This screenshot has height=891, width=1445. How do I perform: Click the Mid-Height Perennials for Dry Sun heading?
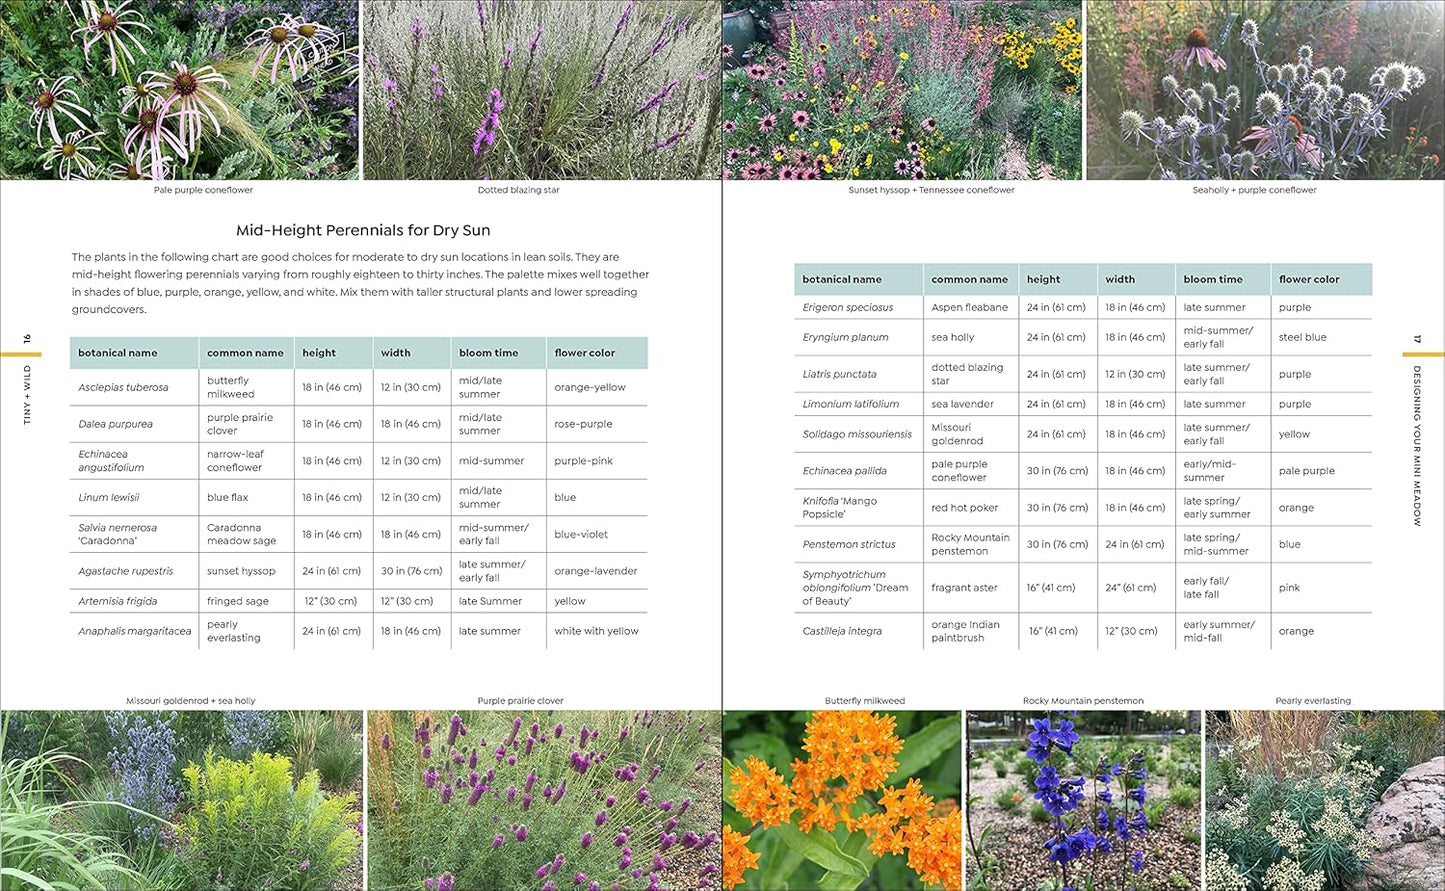coord(364,229)
